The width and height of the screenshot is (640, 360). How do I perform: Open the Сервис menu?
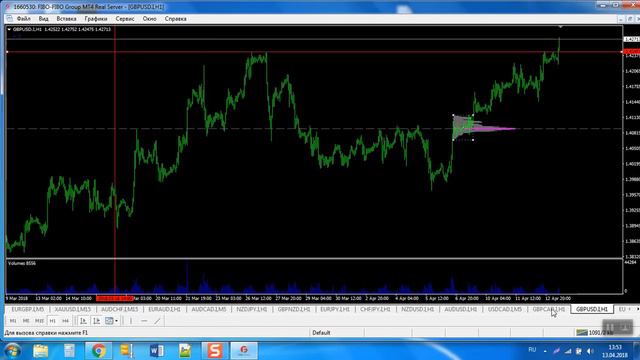click(x=125, y=19)
